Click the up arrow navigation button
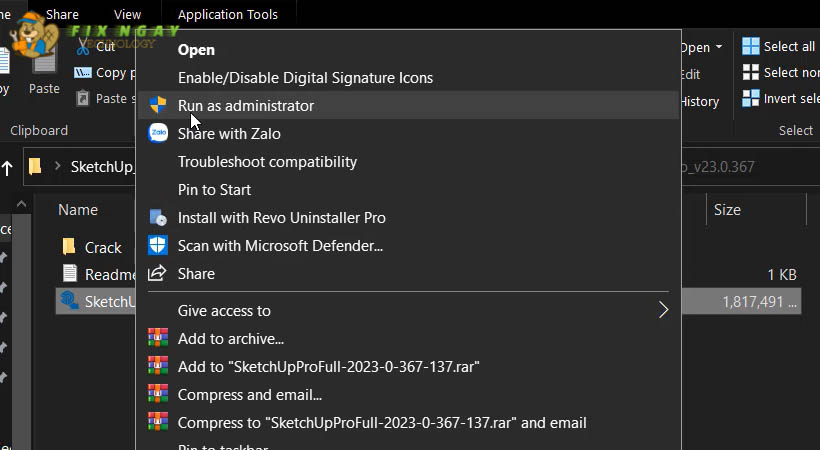The width and height of the screenshot is (820, 450). click(x=7, y=167)
